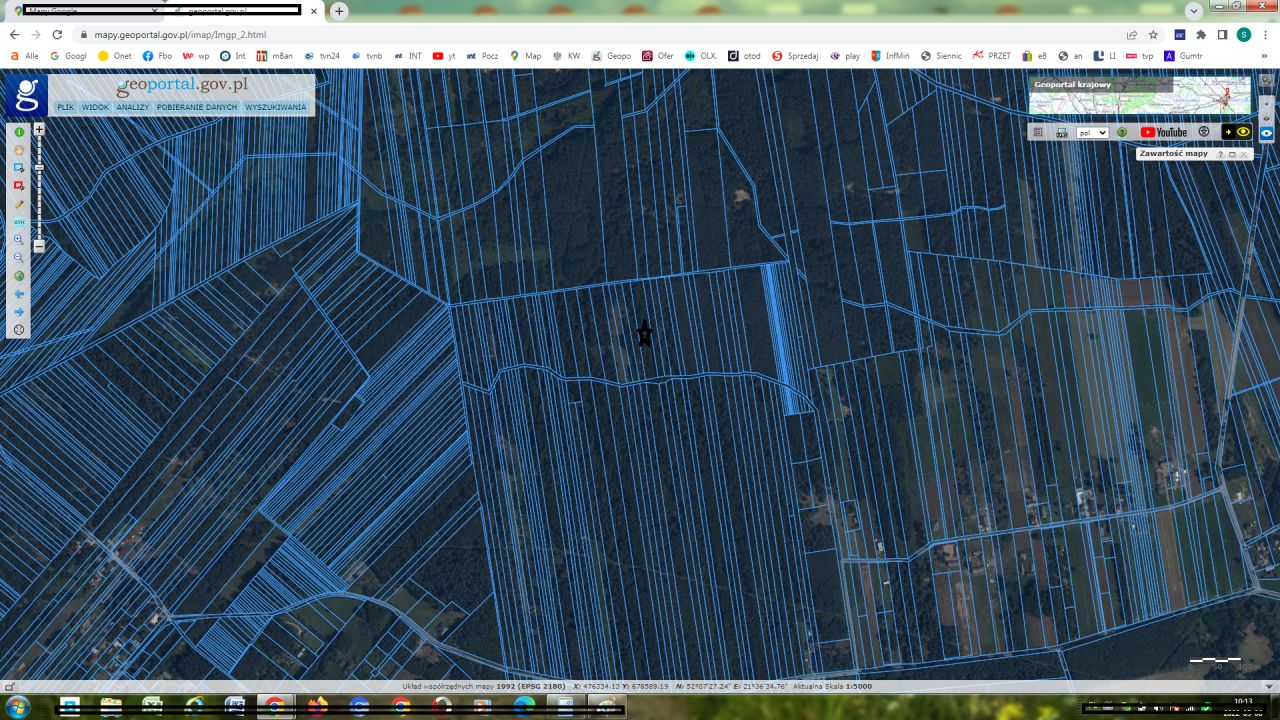
Task: Open the YouTube link
Action: point(1164,132)
